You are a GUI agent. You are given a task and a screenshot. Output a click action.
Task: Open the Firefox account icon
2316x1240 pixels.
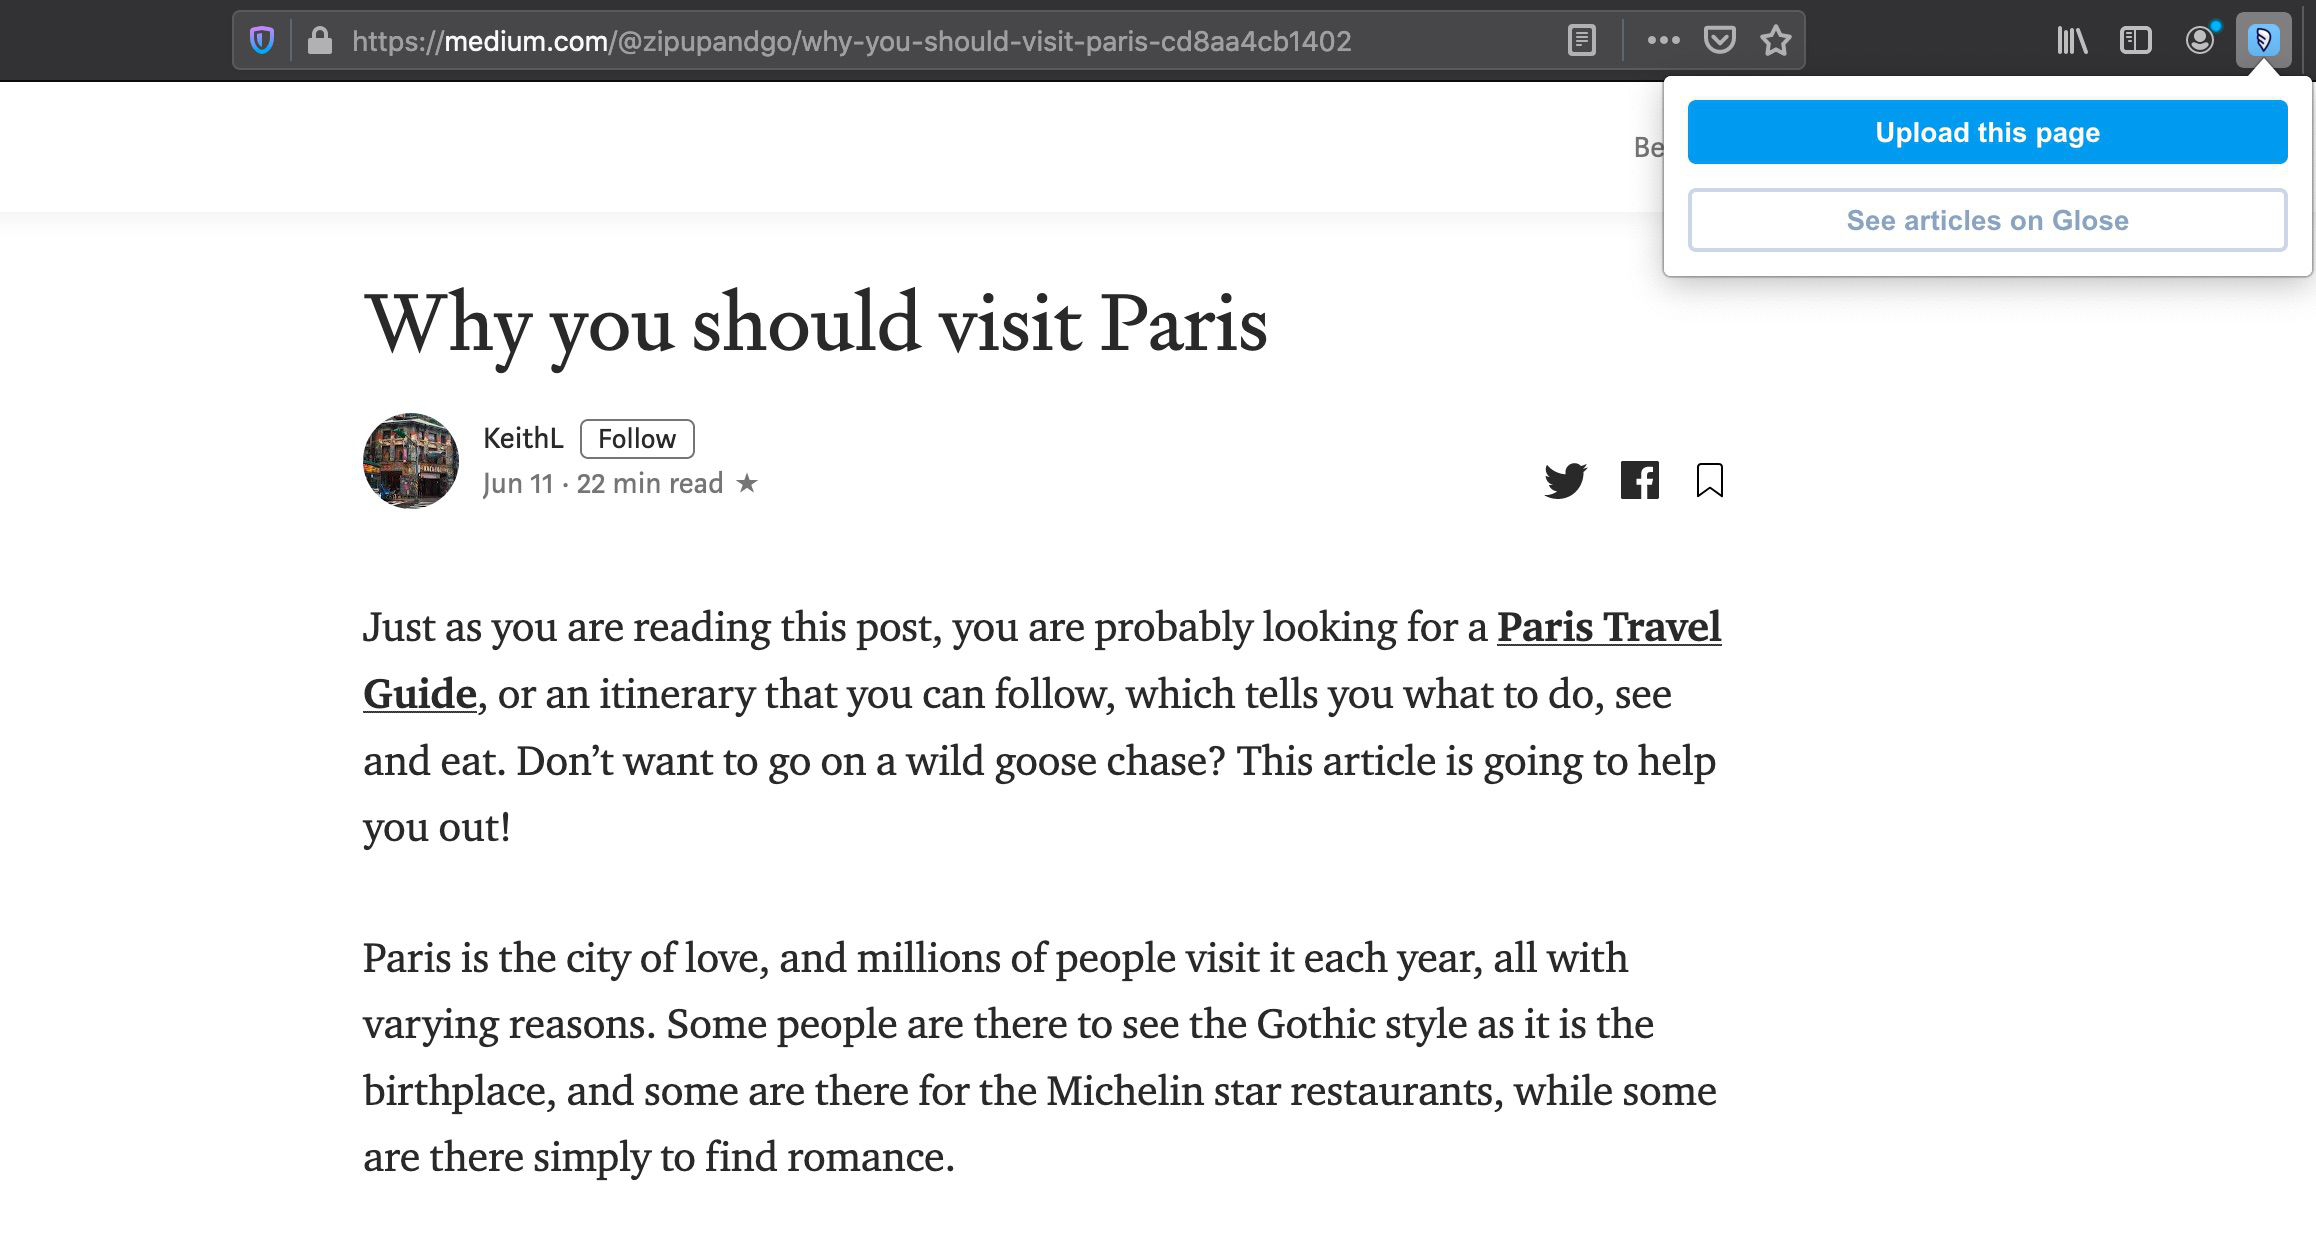2200,41
